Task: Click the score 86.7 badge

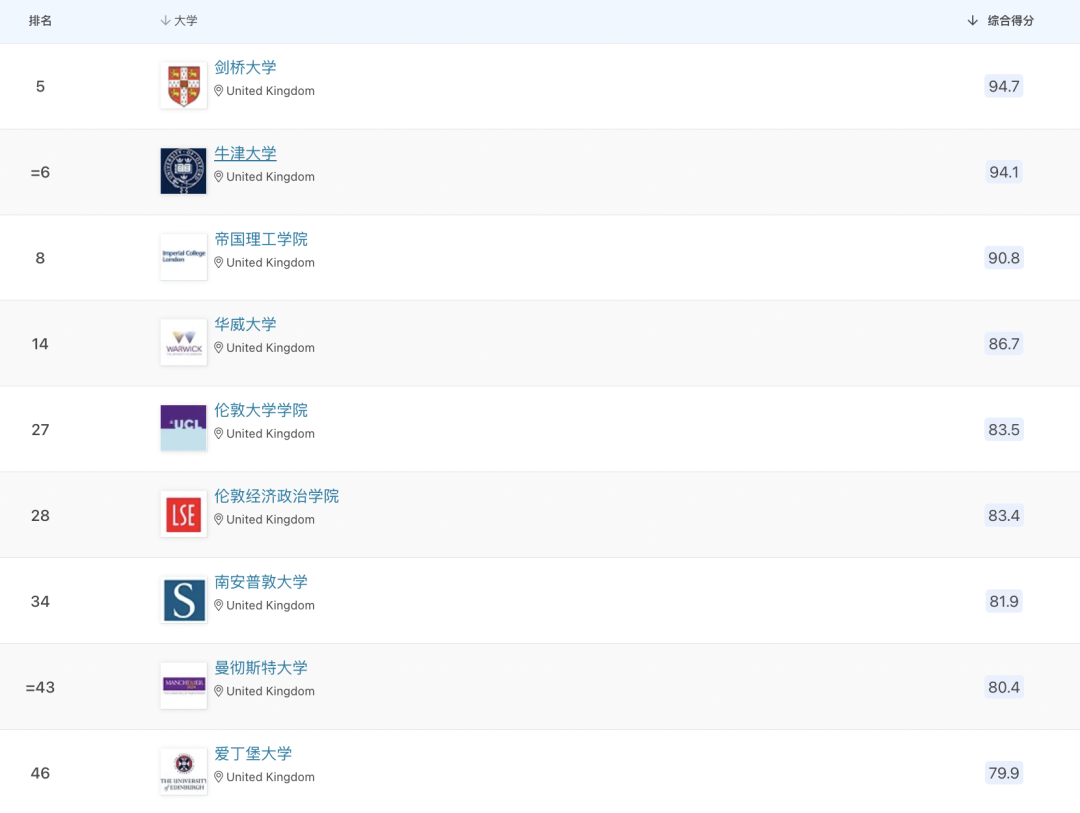Action: click(1004, 343)
